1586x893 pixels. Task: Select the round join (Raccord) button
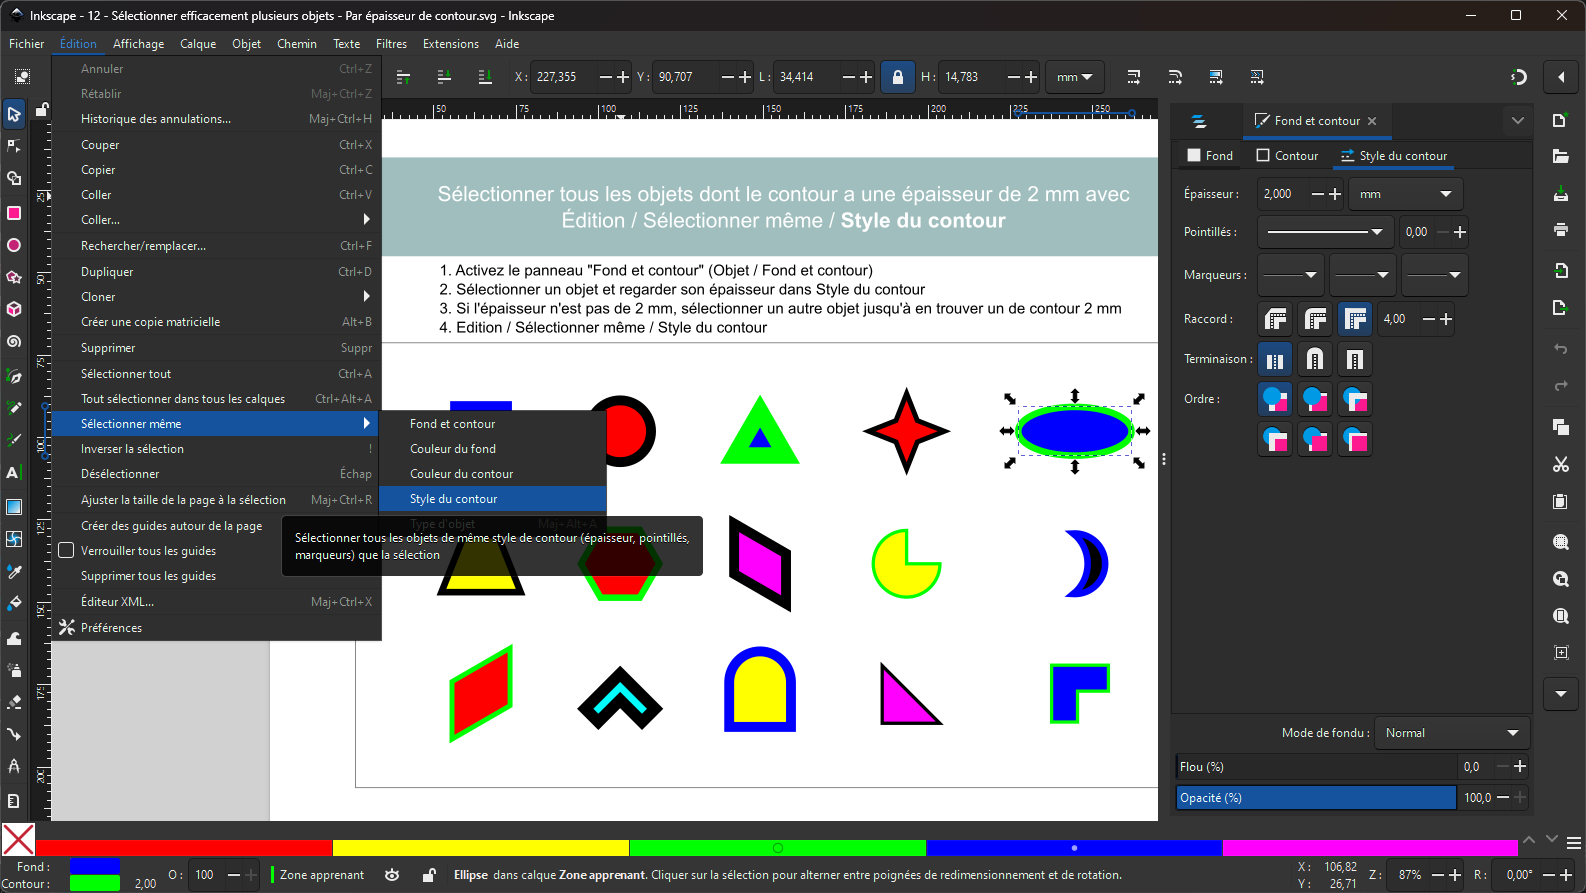pos(1315,319)
